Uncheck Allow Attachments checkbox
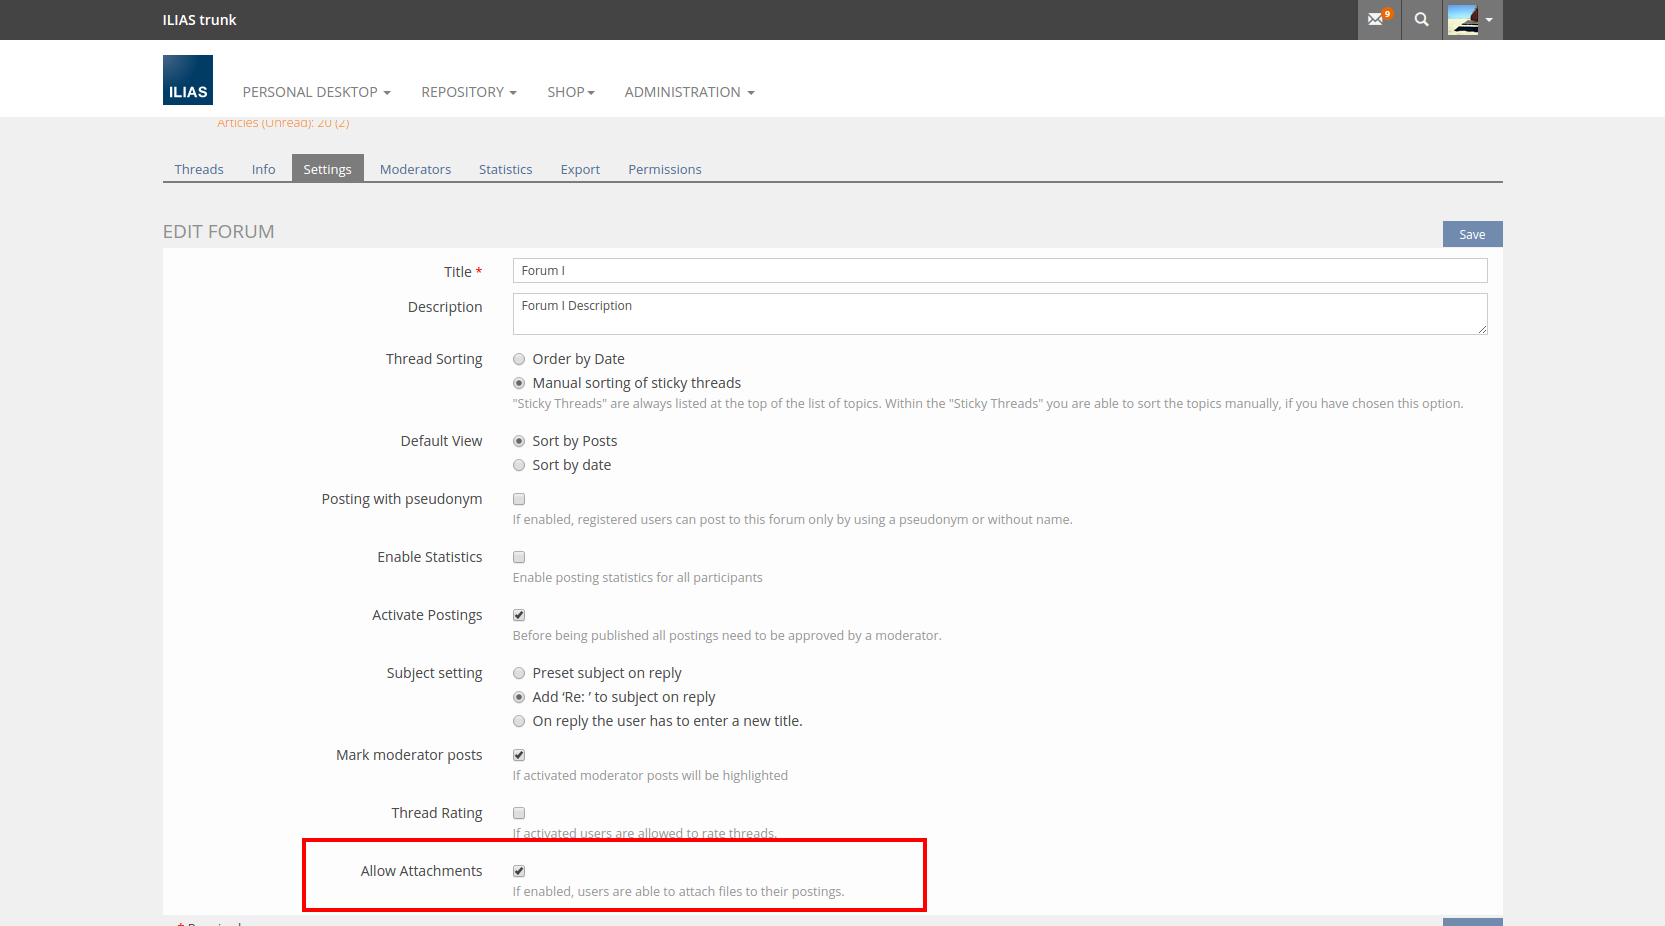 click(519, 871)
